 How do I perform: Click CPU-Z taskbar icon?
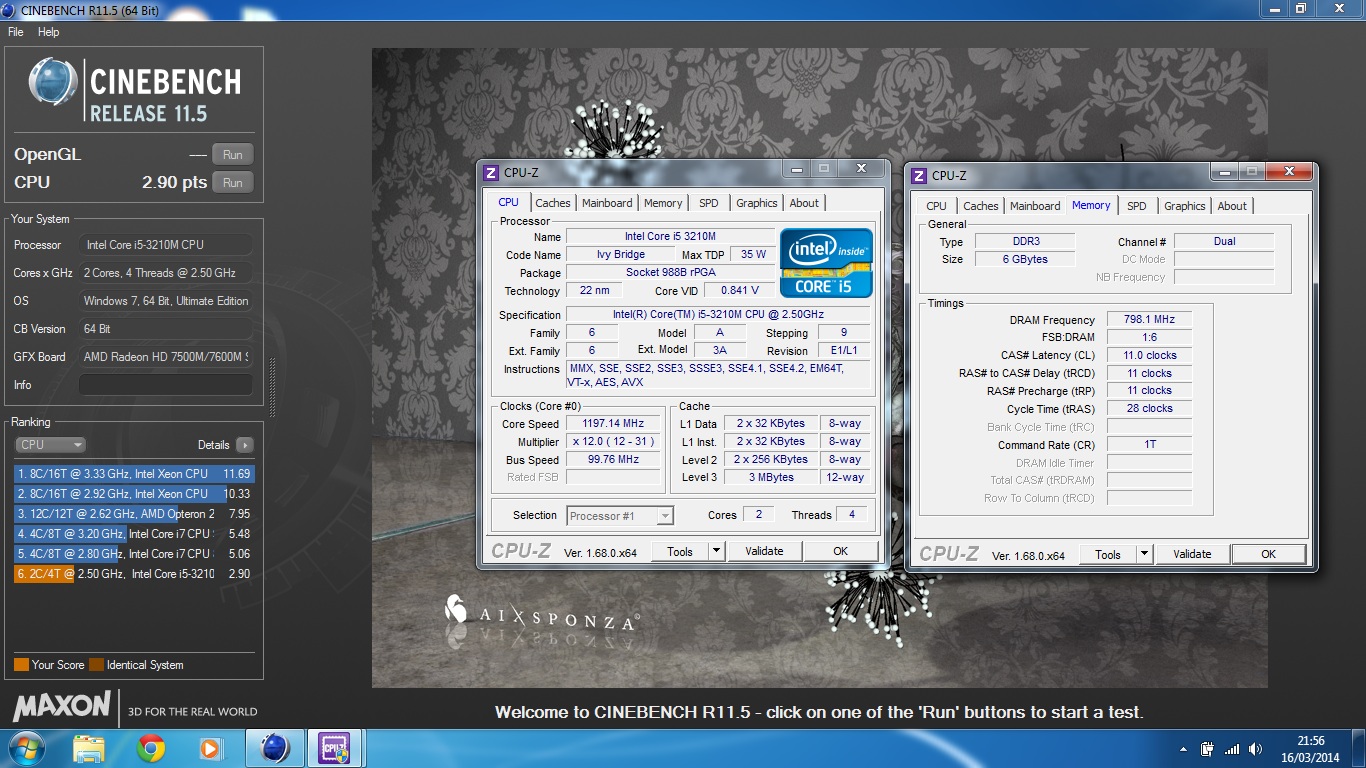[334, 748]
